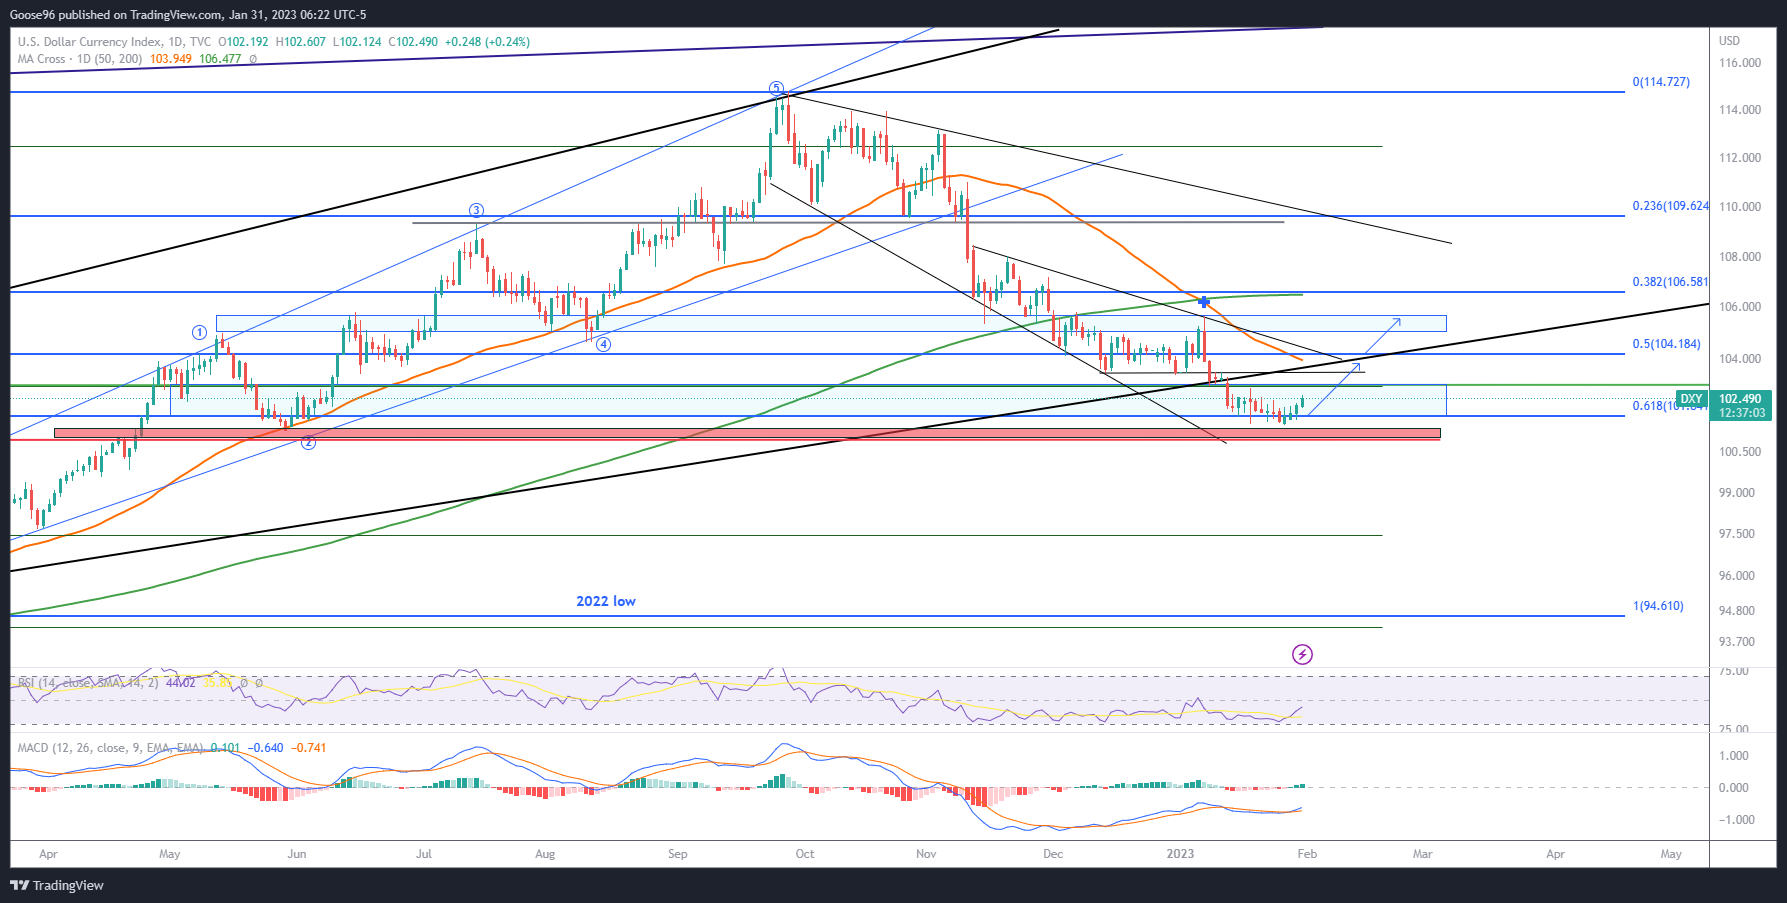
Task: Select the circled wave 1 label
Action: [x=199, y=332]
